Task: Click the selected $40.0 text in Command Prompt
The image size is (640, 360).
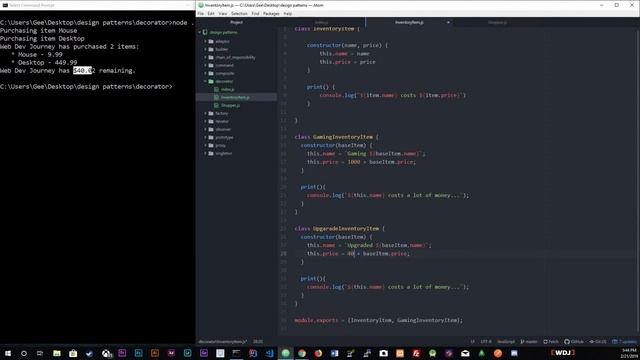Action: coord(83,71)
